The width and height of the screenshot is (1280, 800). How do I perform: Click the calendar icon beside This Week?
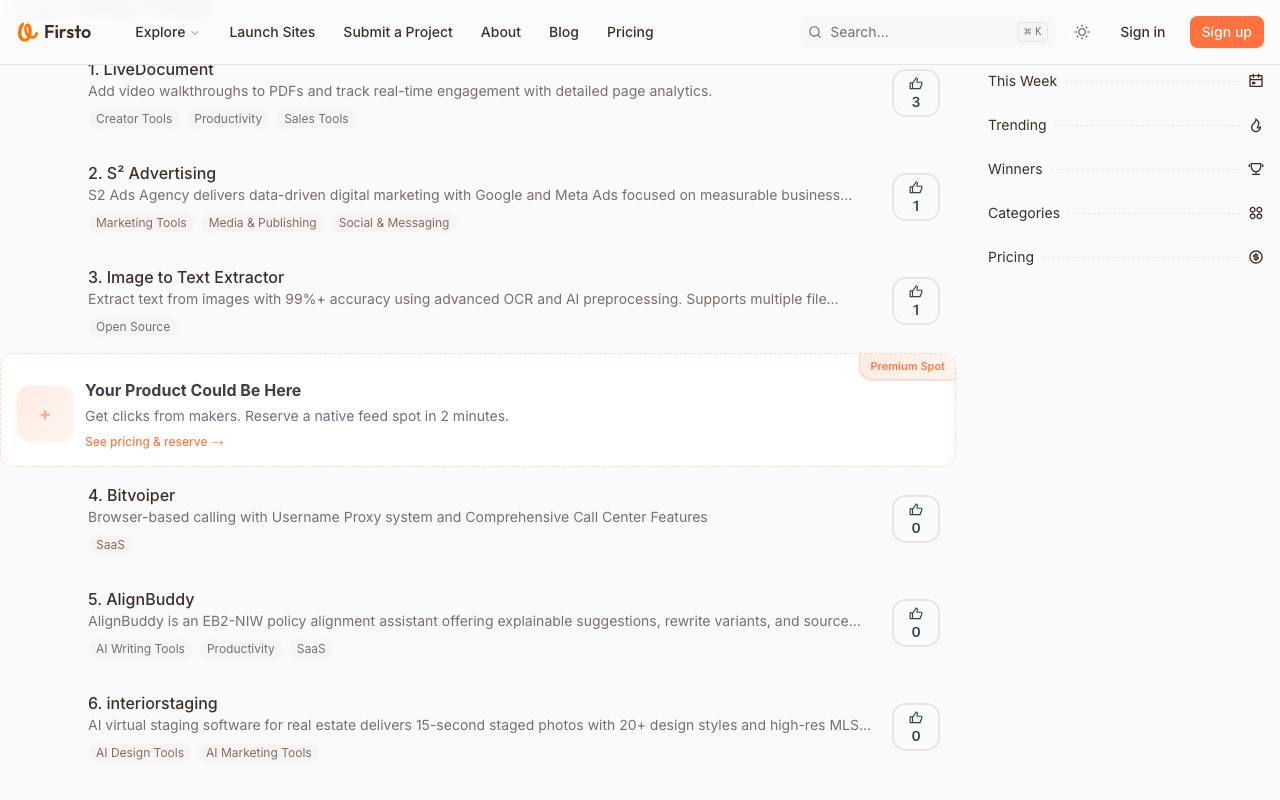click(x=1256, y=81)
